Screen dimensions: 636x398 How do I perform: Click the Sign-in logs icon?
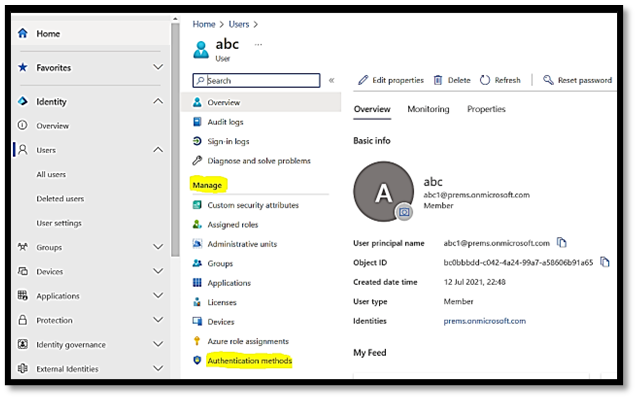tap(197, 141)
